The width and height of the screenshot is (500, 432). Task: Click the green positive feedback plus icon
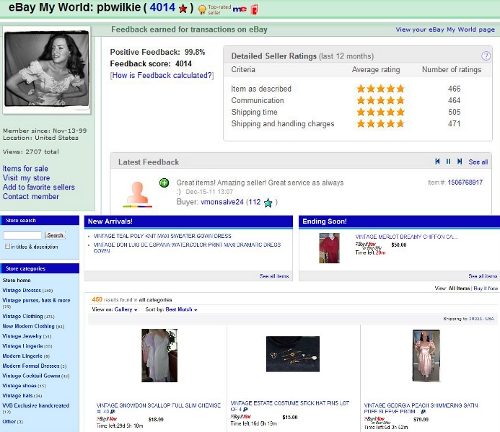[x=164, y=183]
